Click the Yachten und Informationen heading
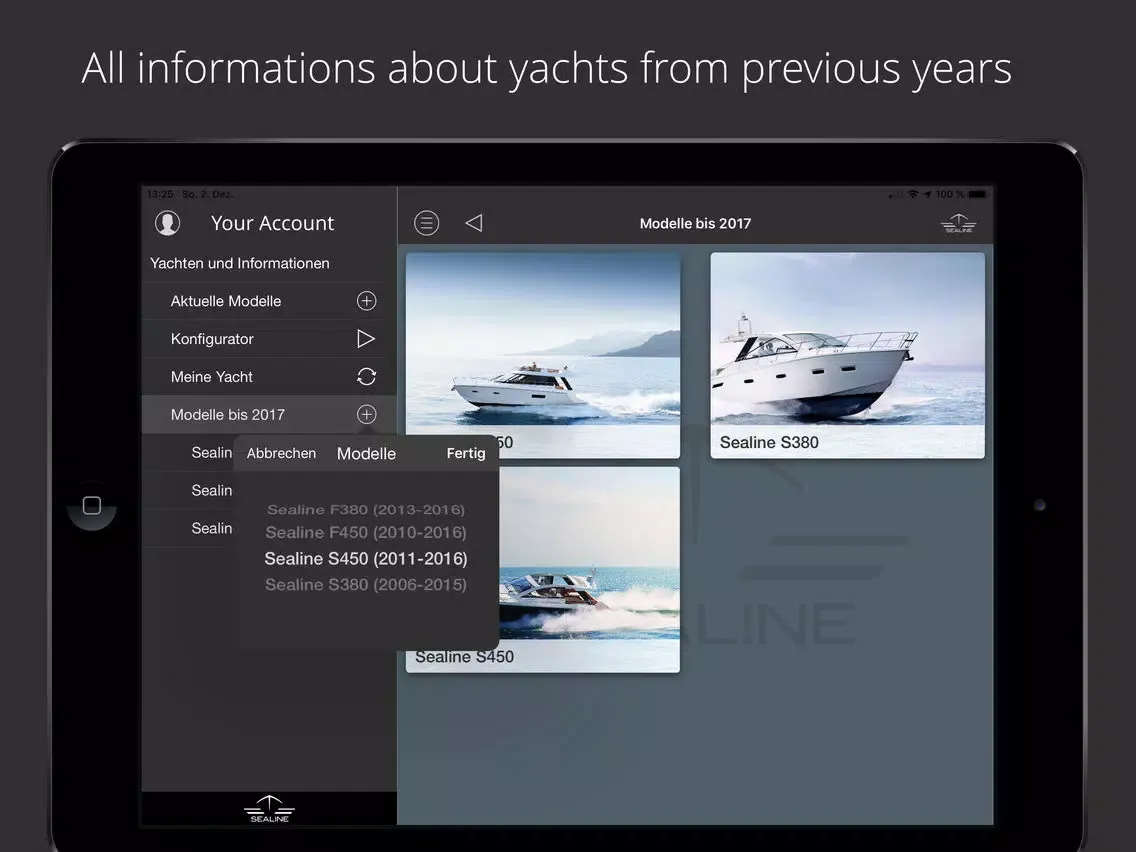Screen dimensions: 1136x852 coord(240,264)
